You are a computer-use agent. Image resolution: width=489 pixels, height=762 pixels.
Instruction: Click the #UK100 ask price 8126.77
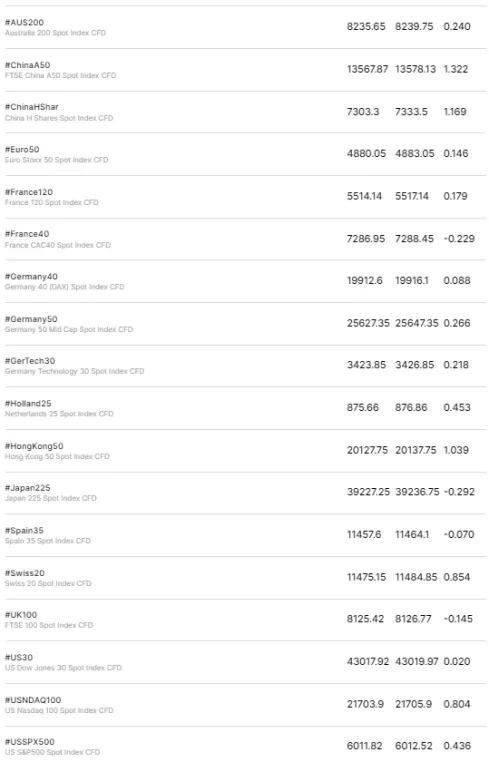(x=413, y=619)
